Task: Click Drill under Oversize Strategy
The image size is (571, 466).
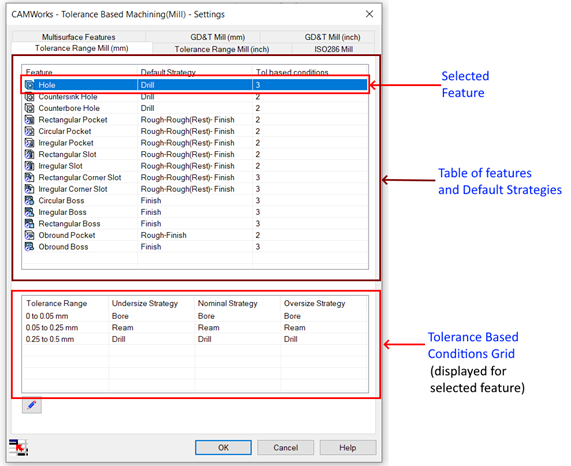Action: click(291, 339)
